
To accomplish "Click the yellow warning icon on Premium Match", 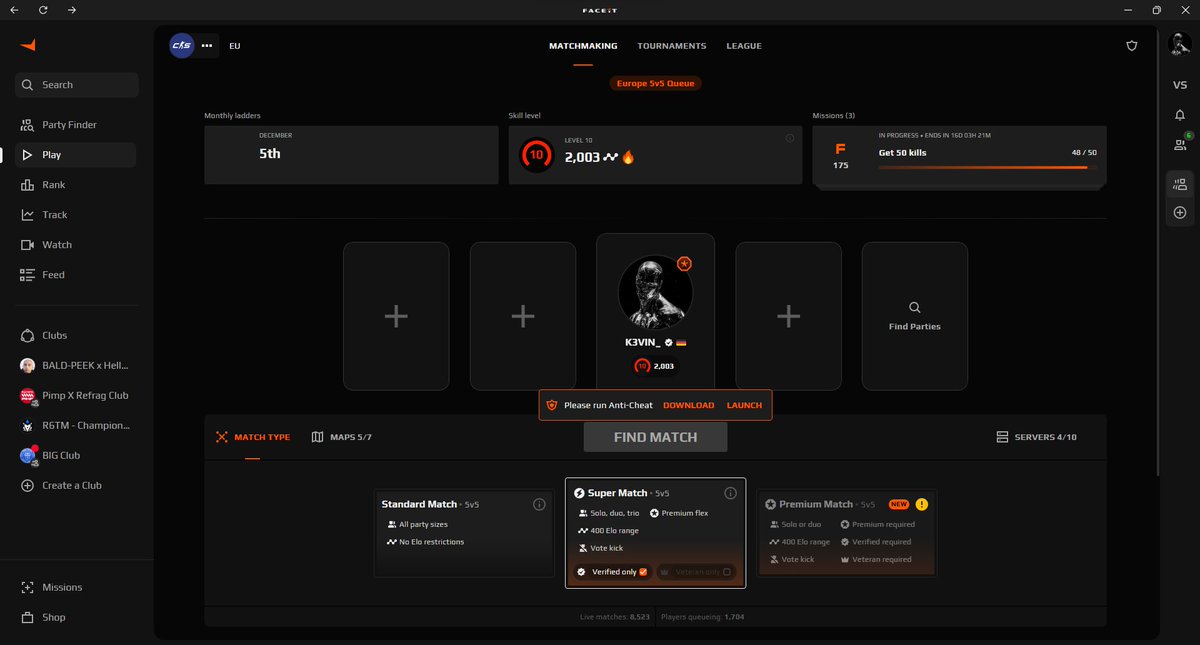I will [921, 504].
